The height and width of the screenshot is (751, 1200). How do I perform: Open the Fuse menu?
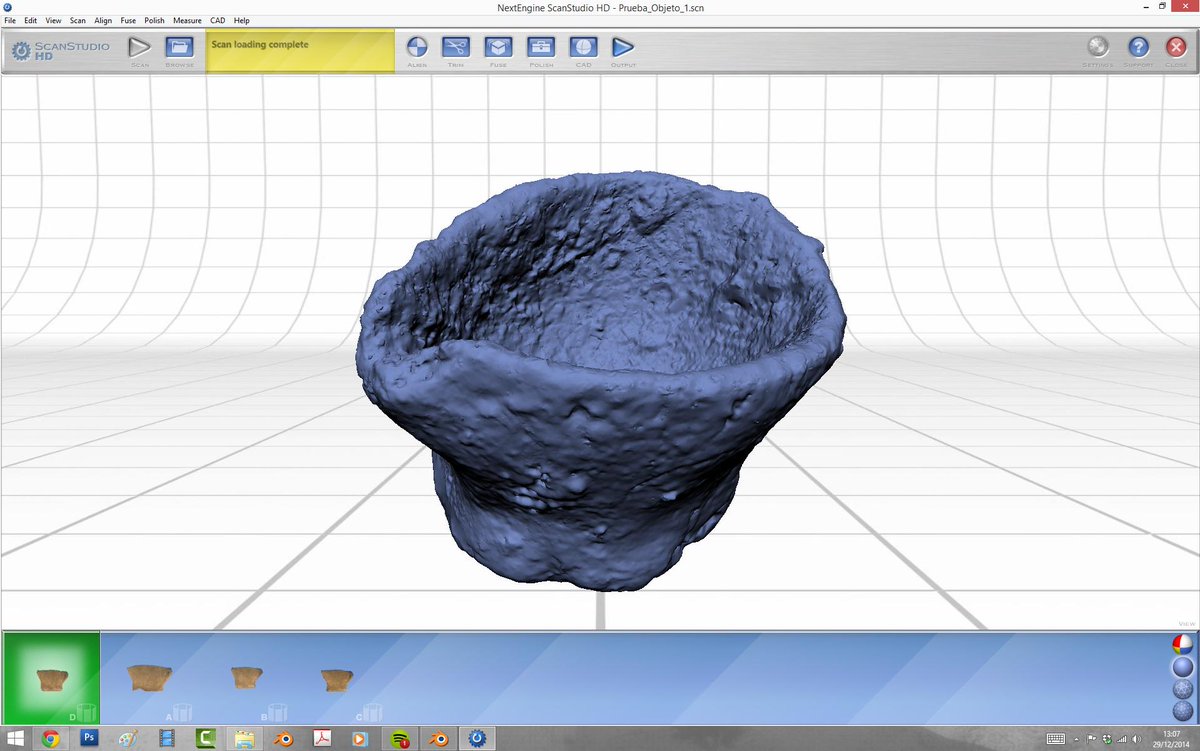tap(128, 20)
